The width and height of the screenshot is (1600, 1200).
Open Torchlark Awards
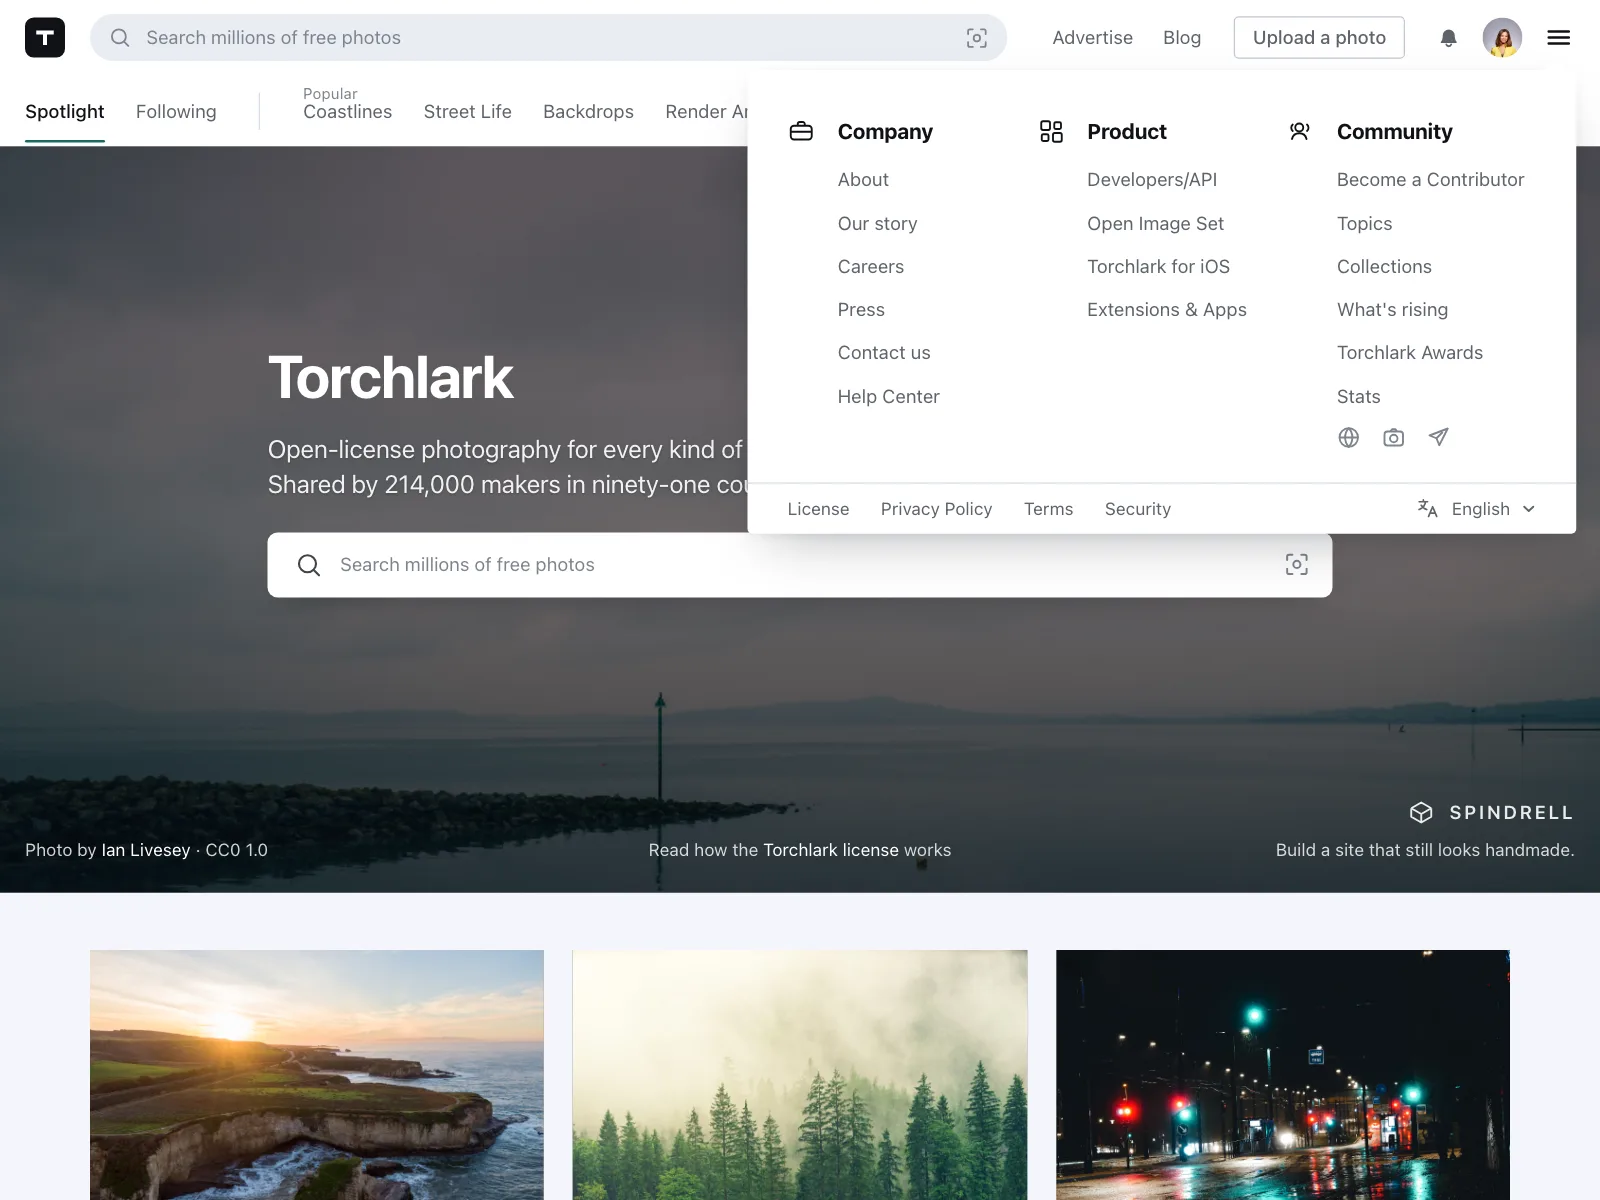[x=1410, y=353]
